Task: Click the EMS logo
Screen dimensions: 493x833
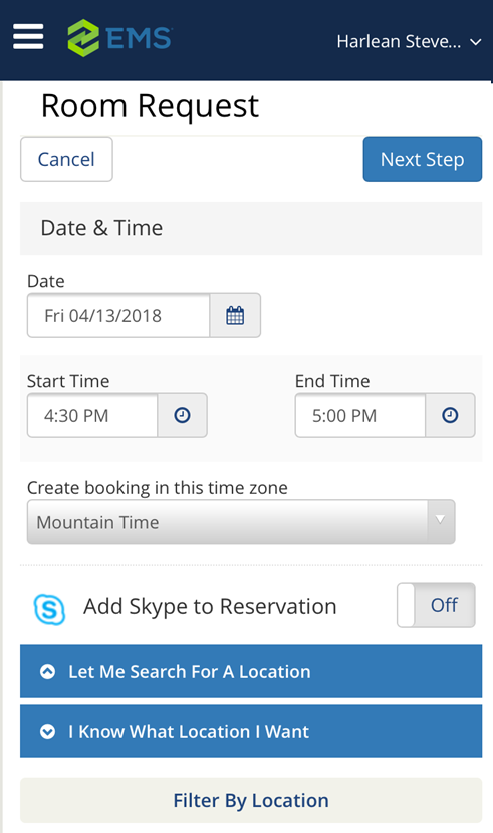Action: point(120,38)
